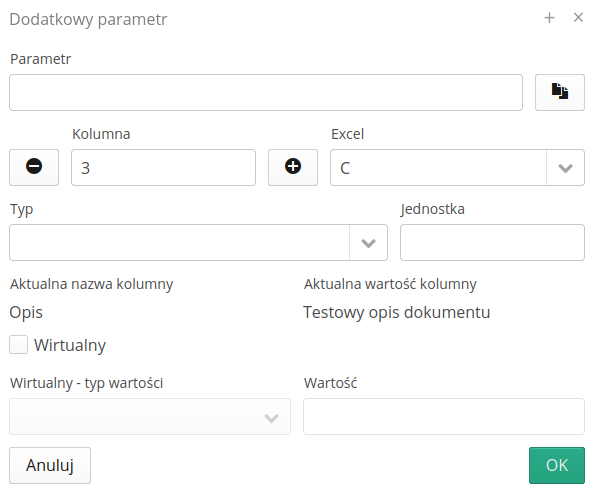Image resolution: width=593 pixels, height=492 pixels.
Task: Click the Testowy opis dokumentu value text
Action: tap(397, 312)
